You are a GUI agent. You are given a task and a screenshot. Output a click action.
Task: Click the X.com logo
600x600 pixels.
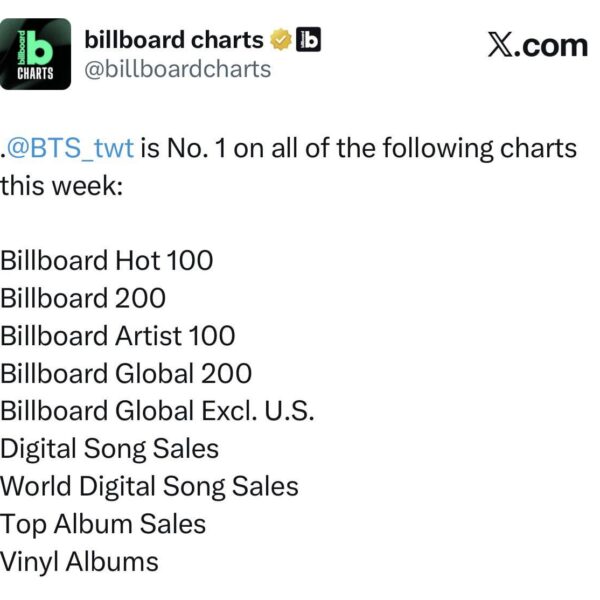tap(537, 45)
